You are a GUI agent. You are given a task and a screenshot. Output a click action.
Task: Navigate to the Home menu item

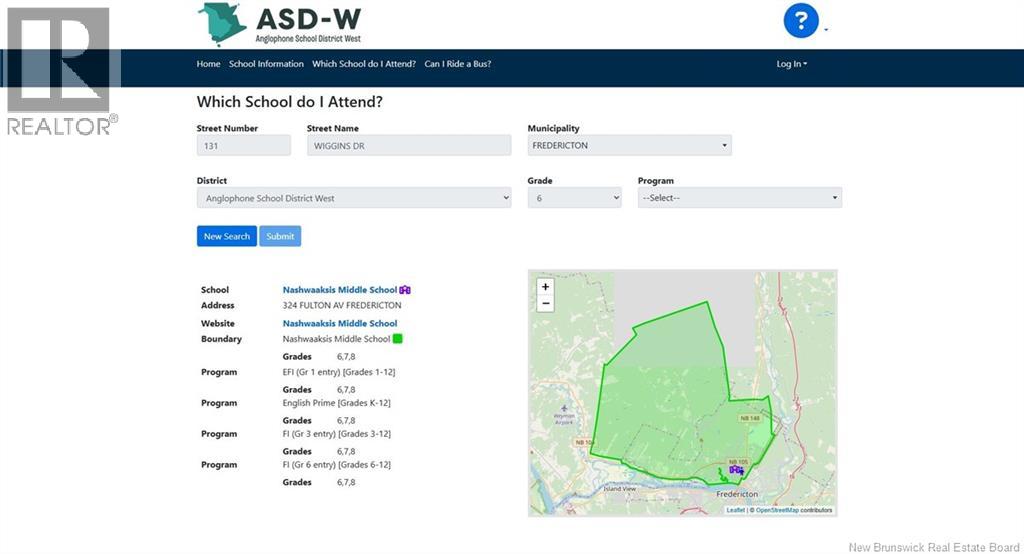[208, 64]
